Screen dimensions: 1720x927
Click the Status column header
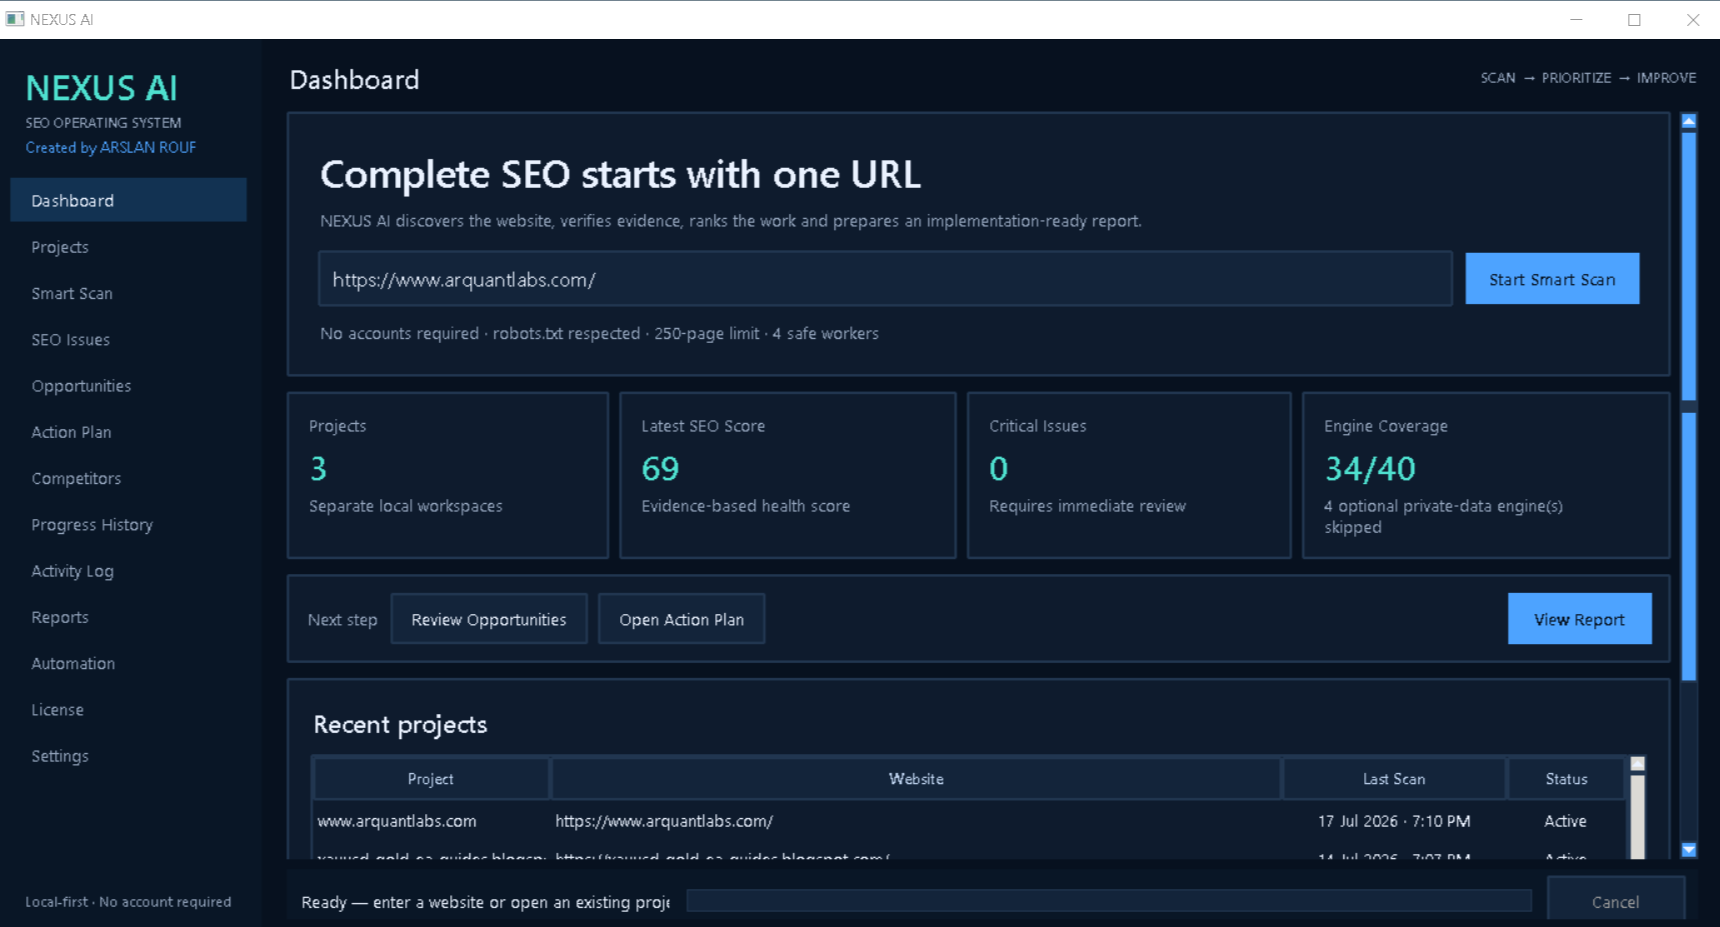(1566, 779)
